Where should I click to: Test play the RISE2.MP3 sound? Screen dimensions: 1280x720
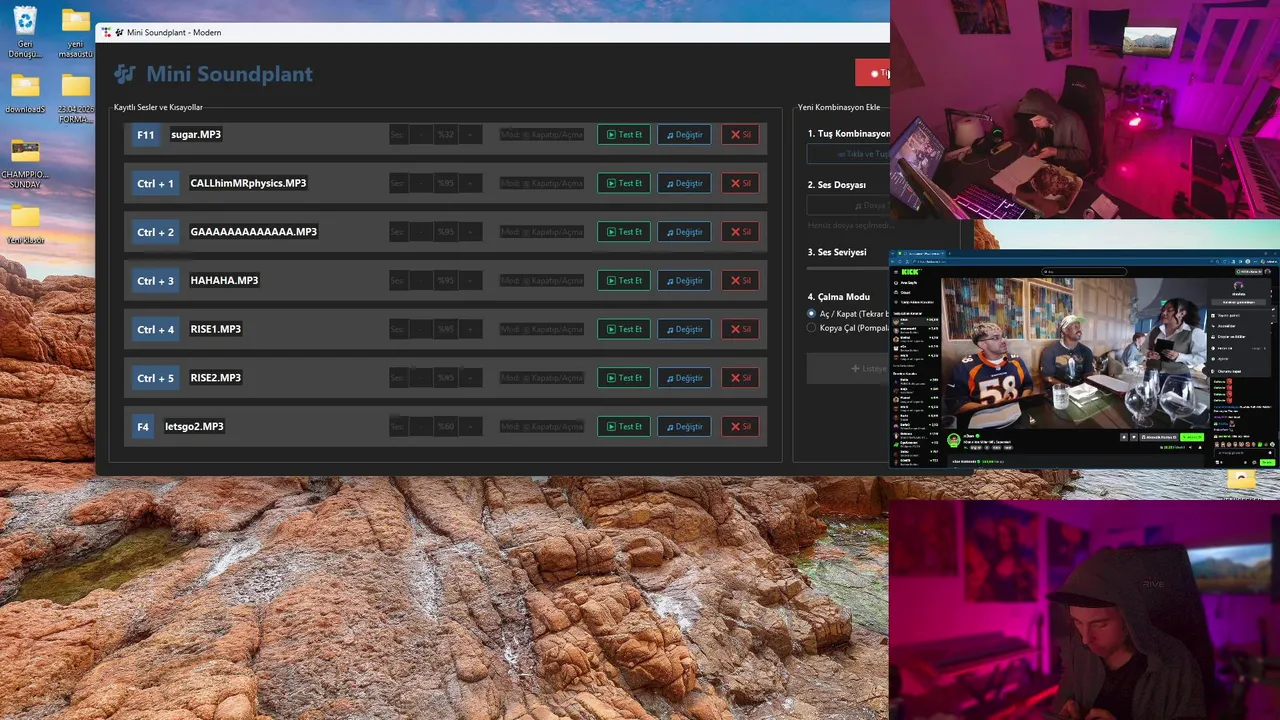pos(624,378)
